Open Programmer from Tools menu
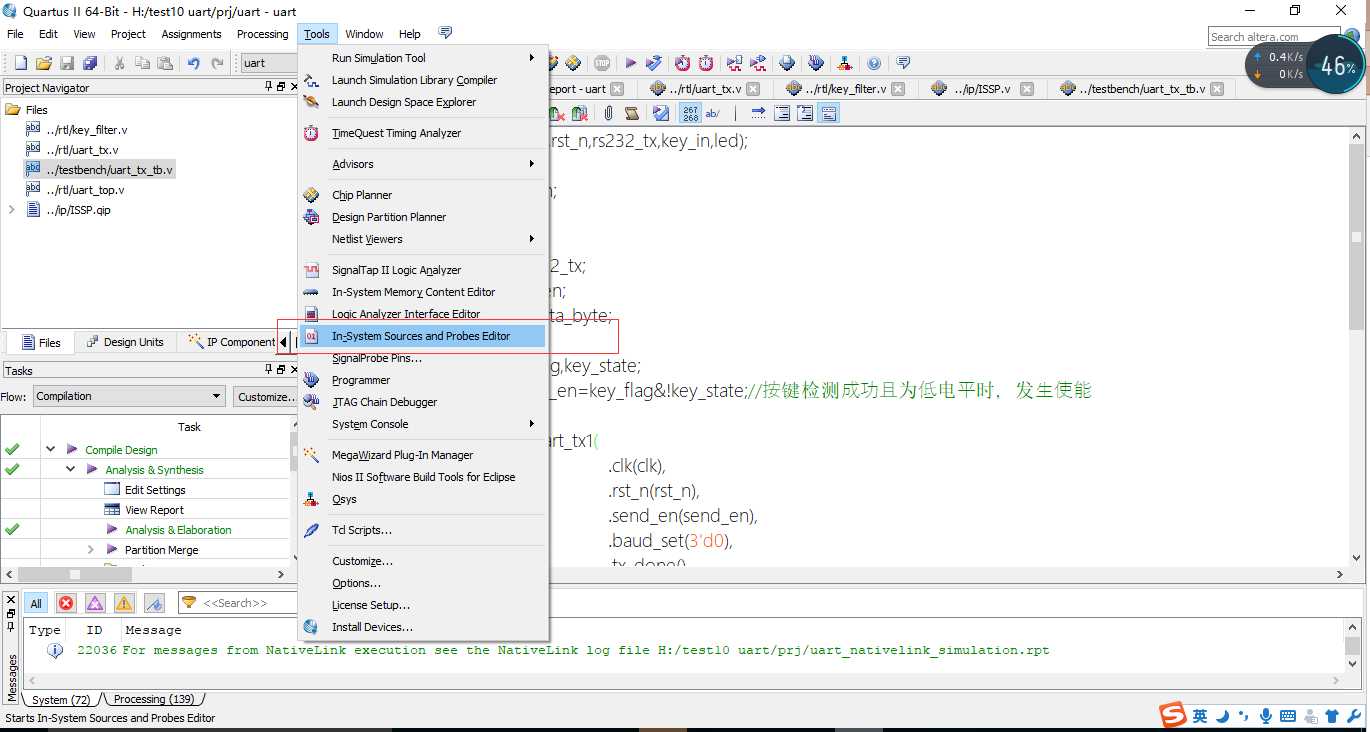Image resolution: width=1370 pixels, height=732 pixels. point(361,380)
